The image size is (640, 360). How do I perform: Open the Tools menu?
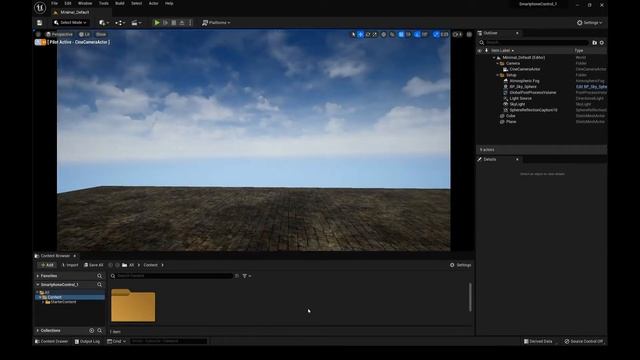pos(104,3)
